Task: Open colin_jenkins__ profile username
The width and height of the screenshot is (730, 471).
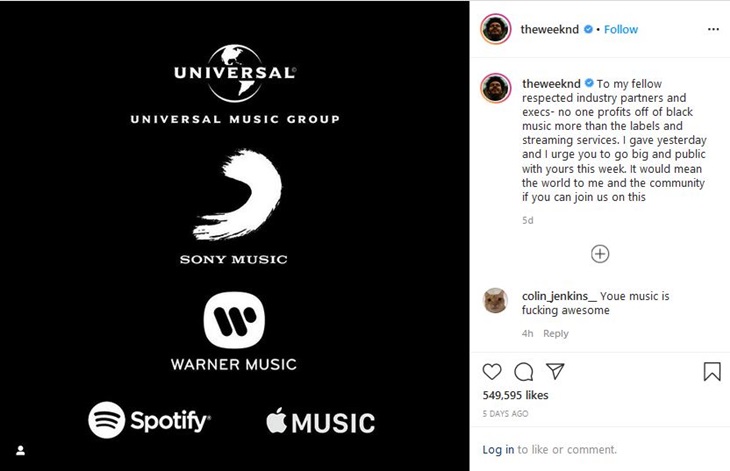Action: [x=559, y=296]
